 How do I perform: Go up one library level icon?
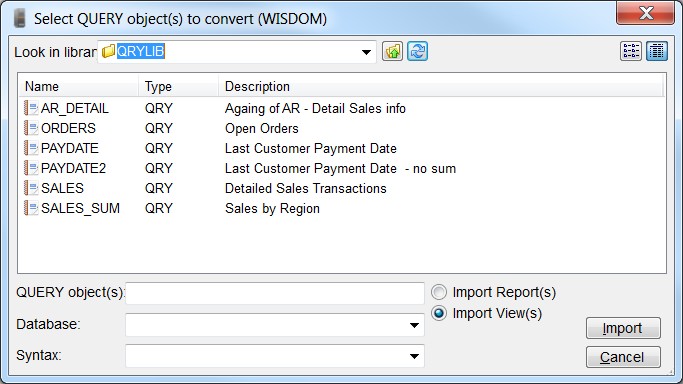[x=392, y=52]
